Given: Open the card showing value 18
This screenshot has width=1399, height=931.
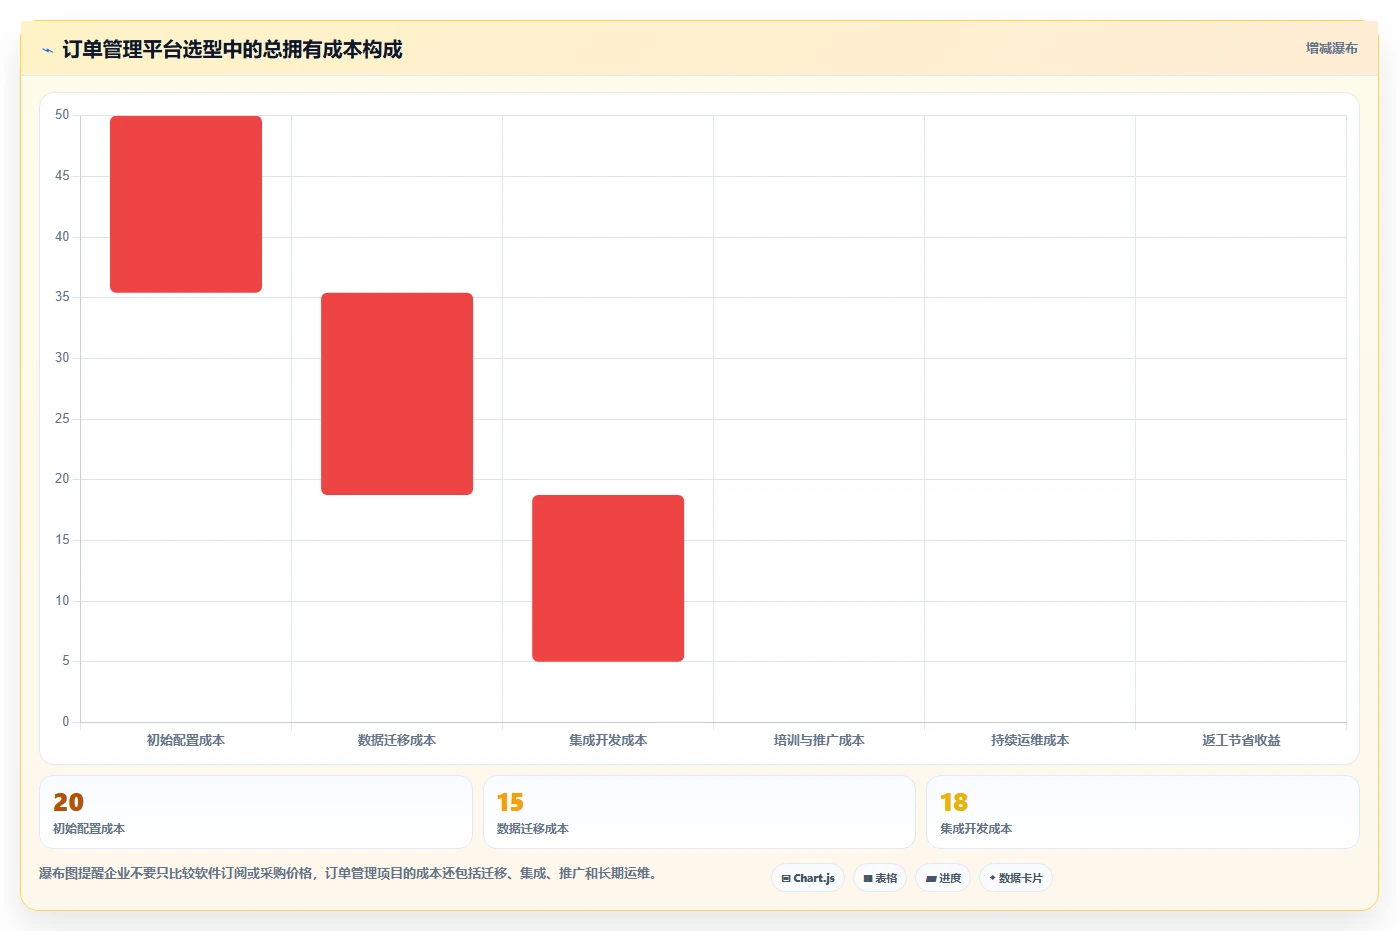Looking at the screenshot, I should (x=1143, y=812).
